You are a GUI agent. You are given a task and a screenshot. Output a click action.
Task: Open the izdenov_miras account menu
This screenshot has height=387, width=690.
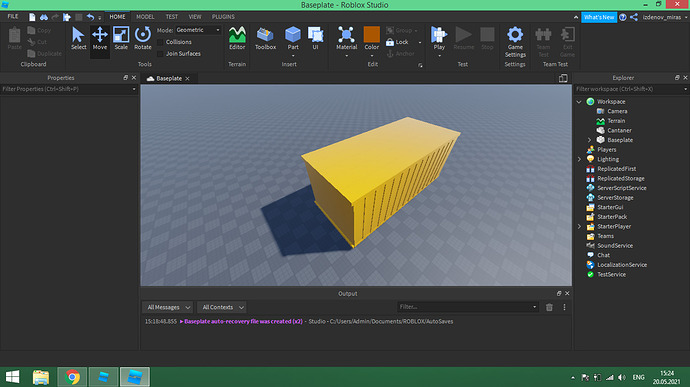pos(664,17)
